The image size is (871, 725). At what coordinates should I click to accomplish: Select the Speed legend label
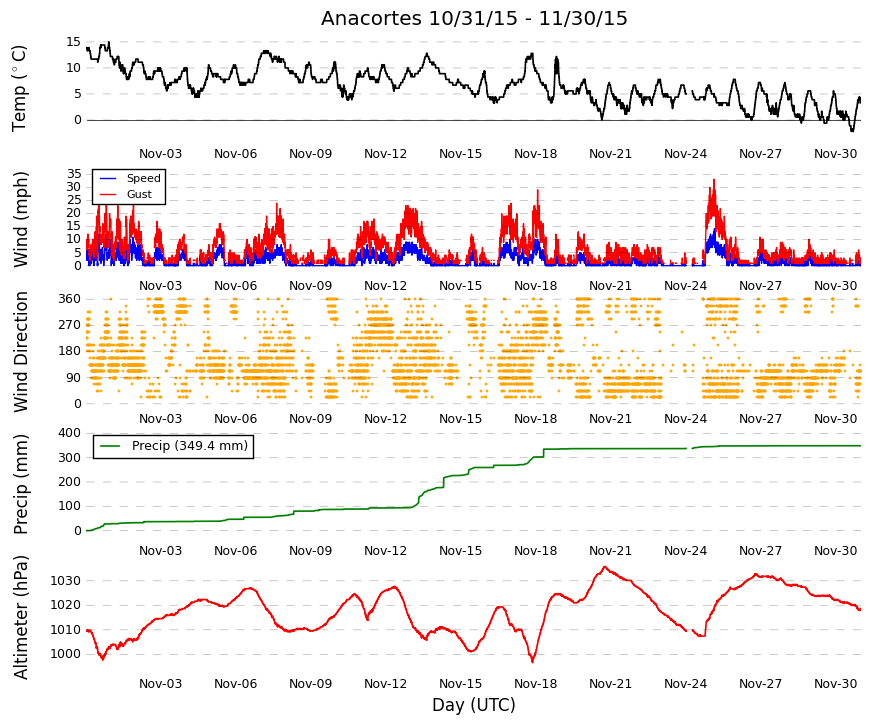point(143,178)
